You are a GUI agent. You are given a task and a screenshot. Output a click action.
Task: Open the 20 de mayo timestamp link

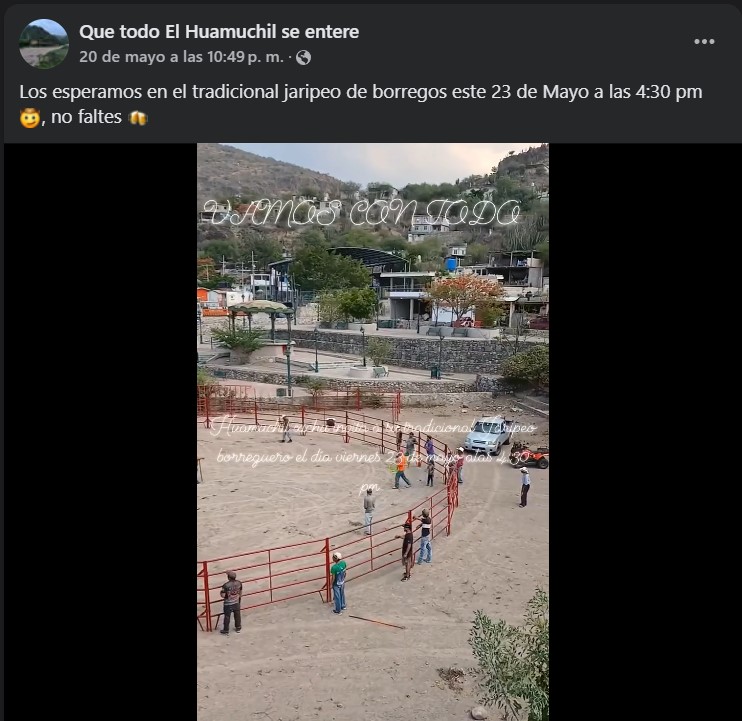[x=181, y=57]
